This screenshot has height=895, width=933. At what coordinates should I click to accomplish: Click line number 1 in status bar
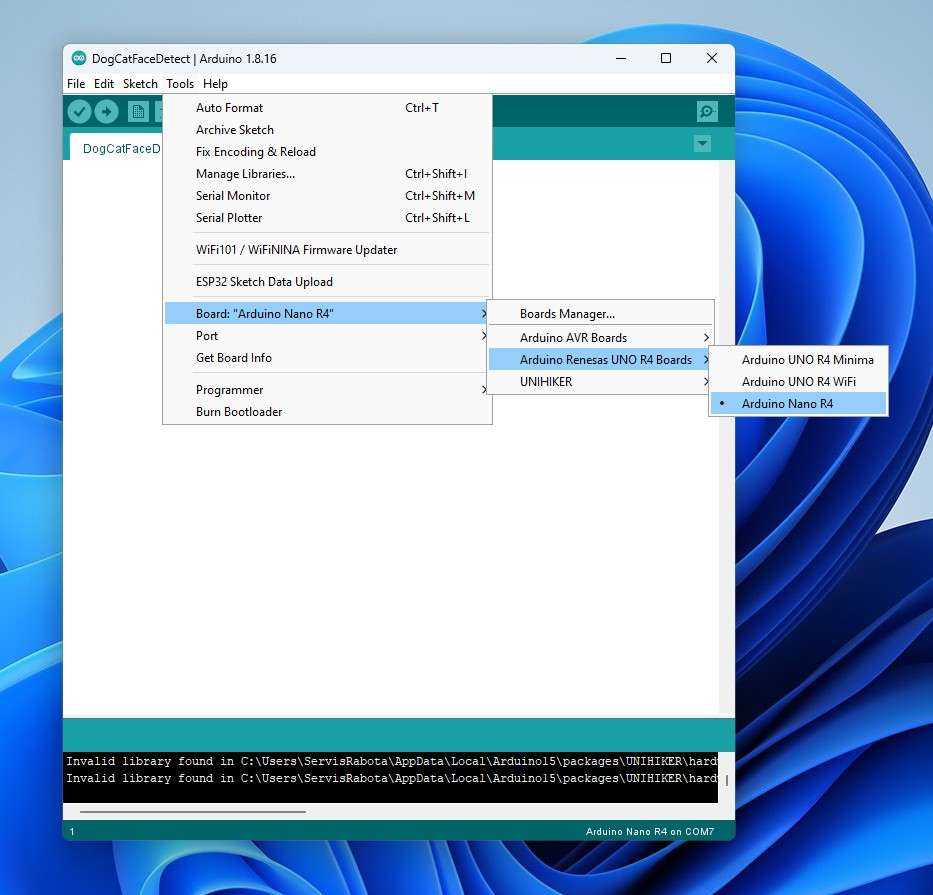pyautogui.click(x=72, y=831)
